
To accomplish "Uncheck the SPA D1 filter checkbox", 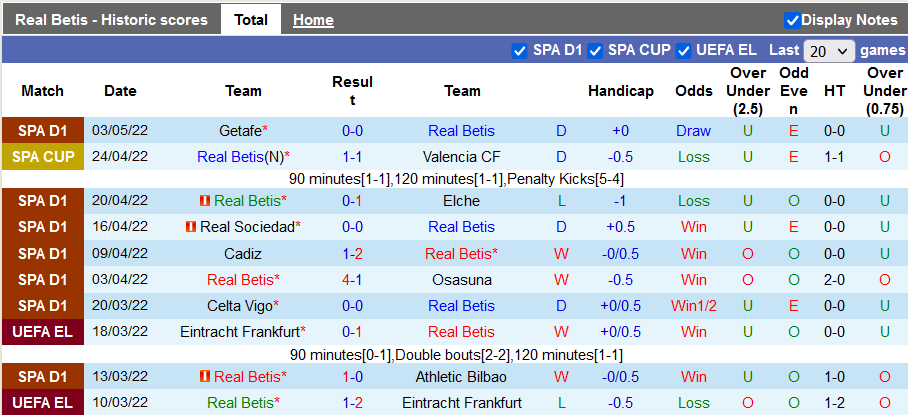I will point(519,50).
